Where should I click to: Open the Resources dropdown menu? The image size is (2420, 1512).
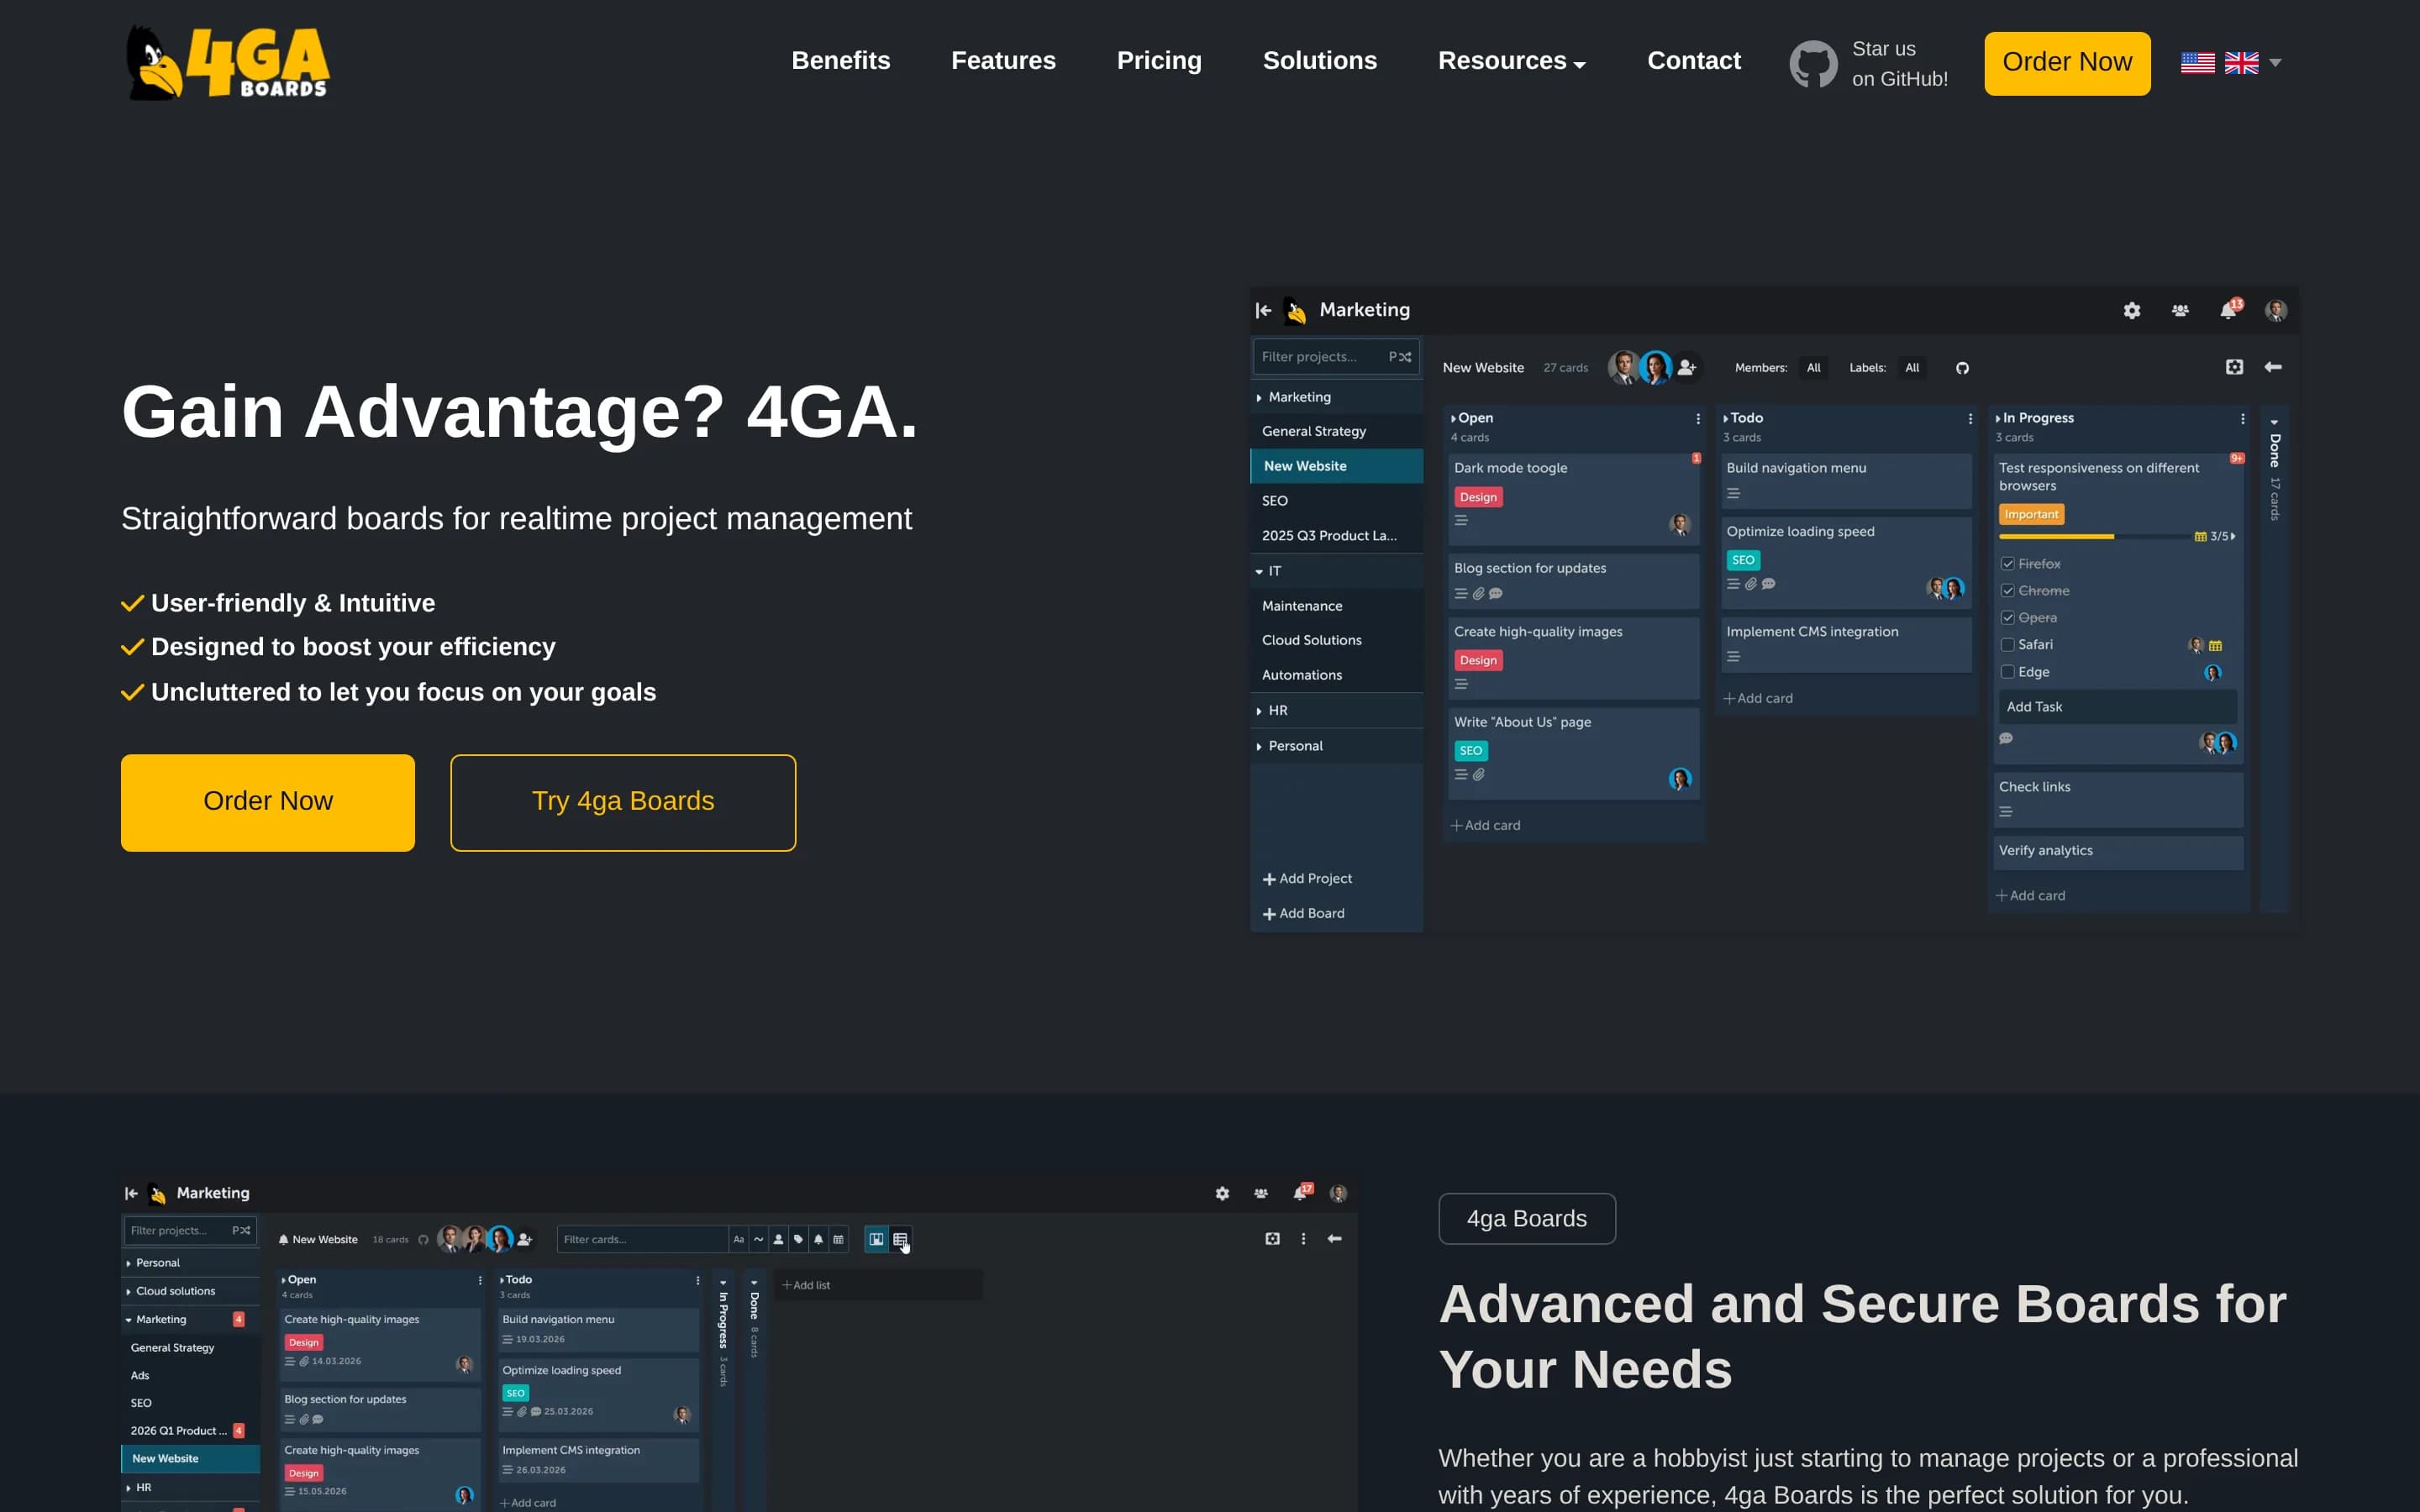tap(1511, 61)
